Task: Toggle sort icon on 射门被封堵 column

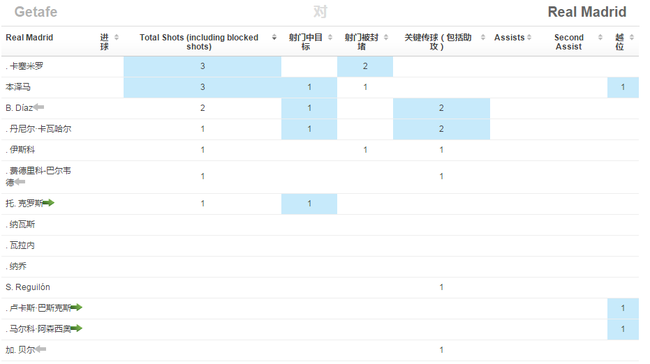Action: pos(386,37)
